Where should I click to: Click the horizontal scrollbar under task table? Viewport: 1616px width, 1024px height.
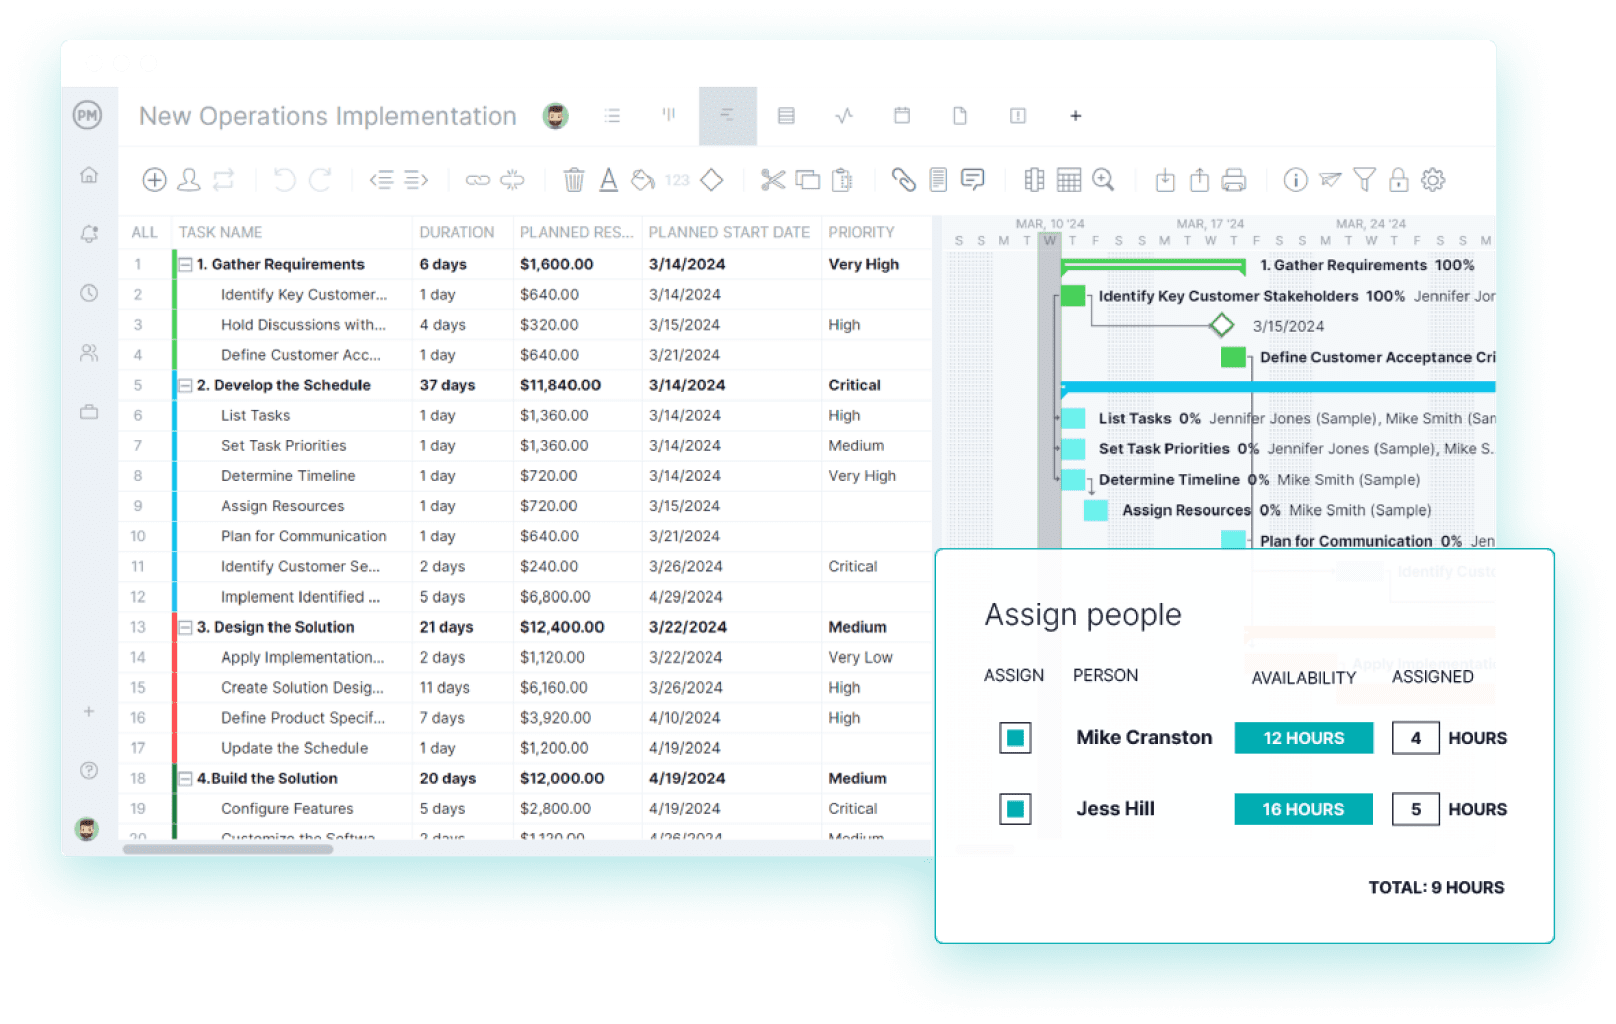click(228, 849)
